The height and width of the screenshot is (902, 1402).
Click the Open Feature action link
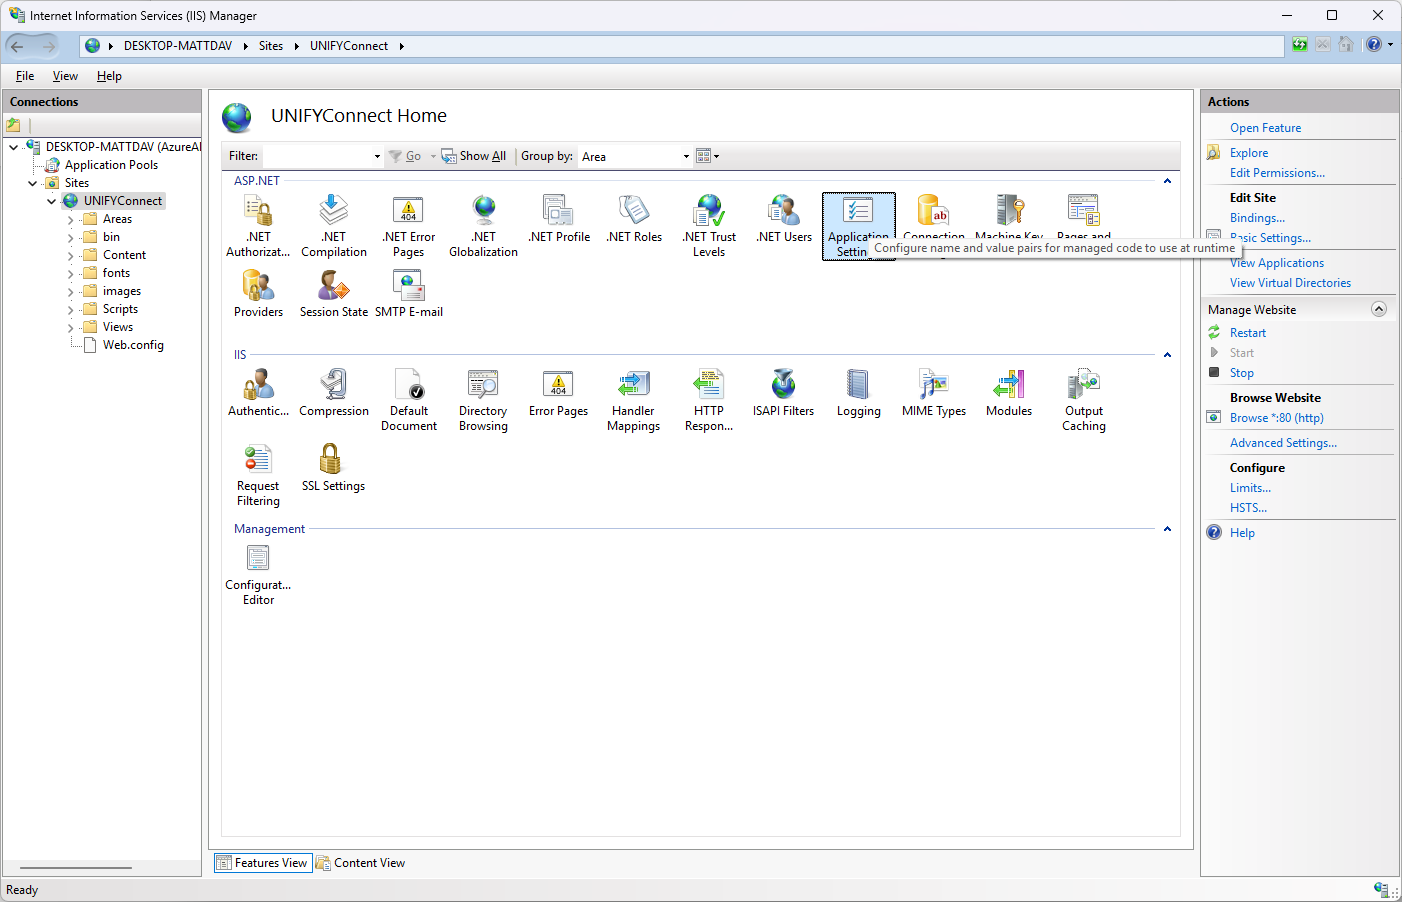coord(1265,128)
